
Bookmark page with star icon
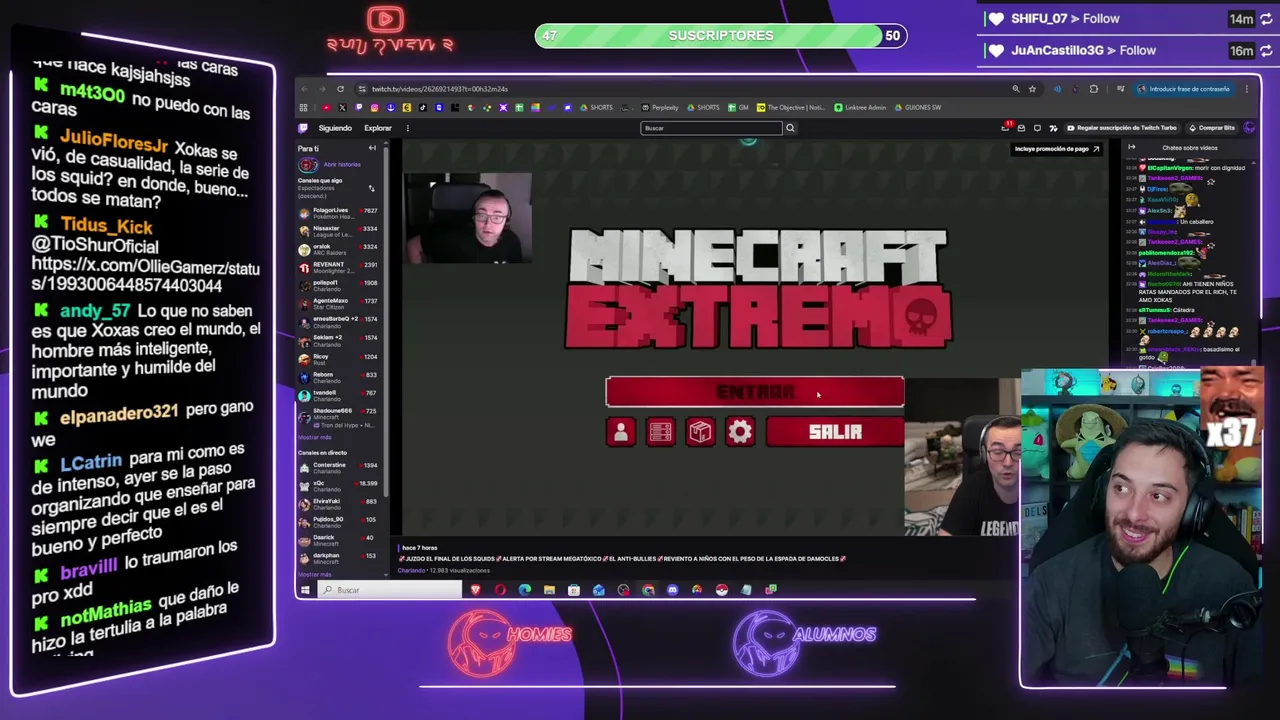tap(1032, 89)
